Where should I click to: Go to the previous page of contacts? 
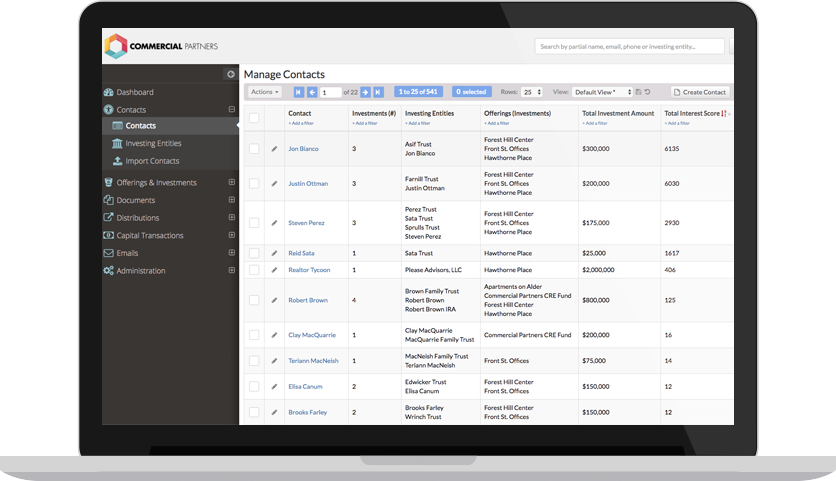click(x=312, y=92)
